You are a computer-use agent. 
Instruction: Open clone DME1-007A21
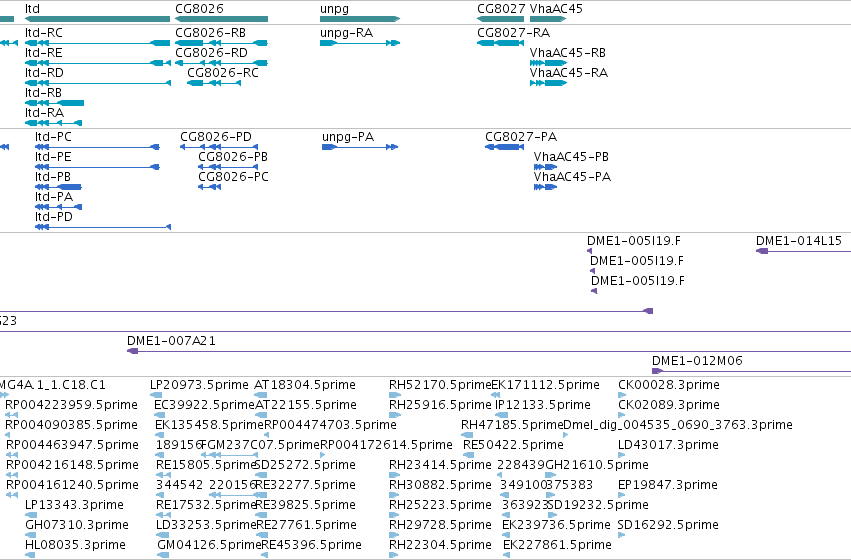pos(171,341)
